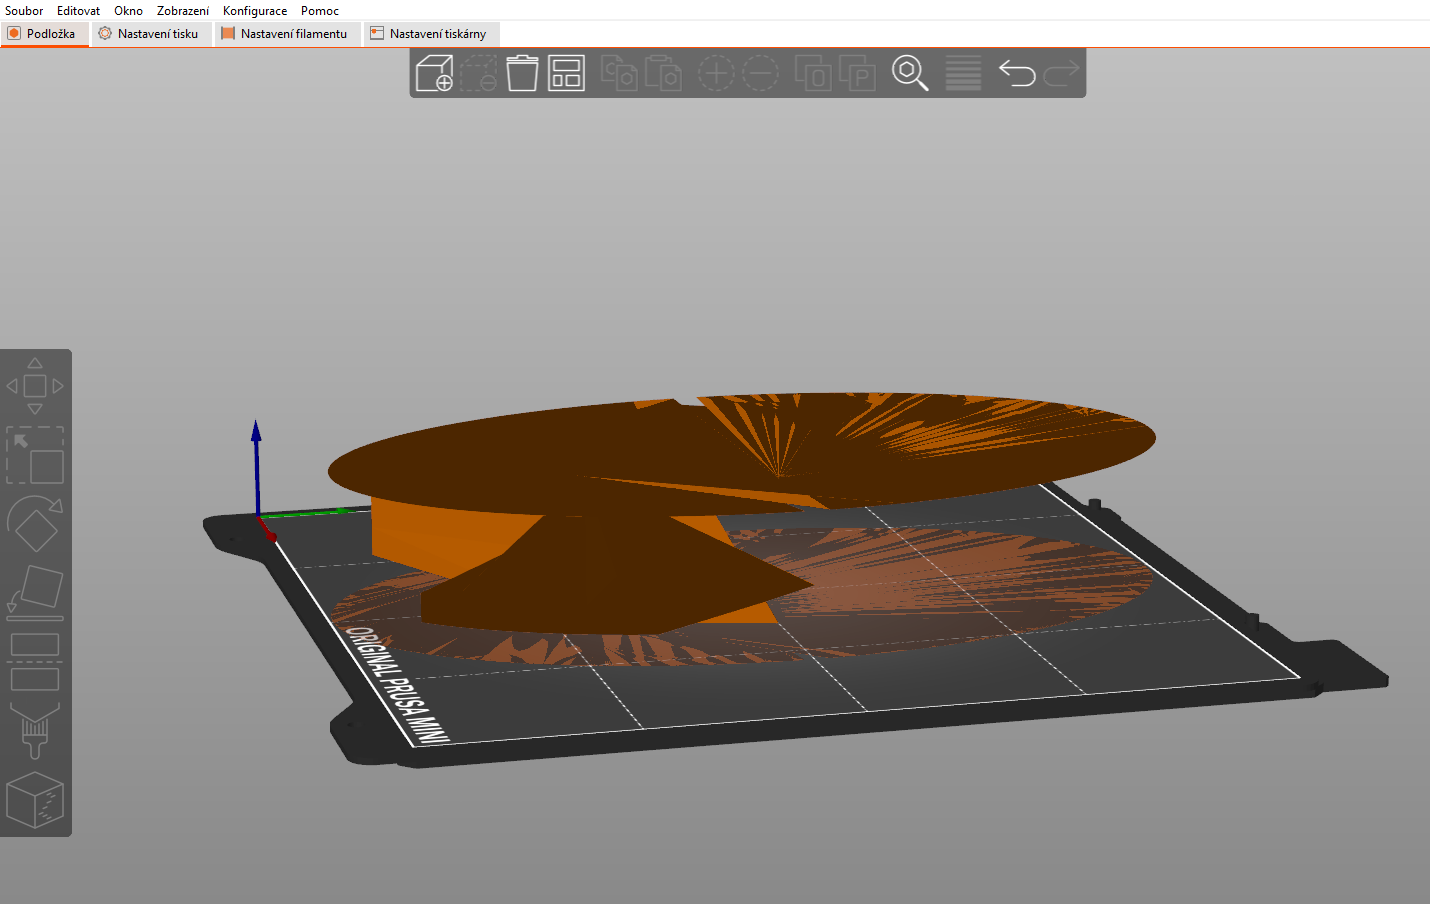Activate the Rotate gizmo tool
The width and height of the screenshot is (1430, 904).
coord(35,524)
